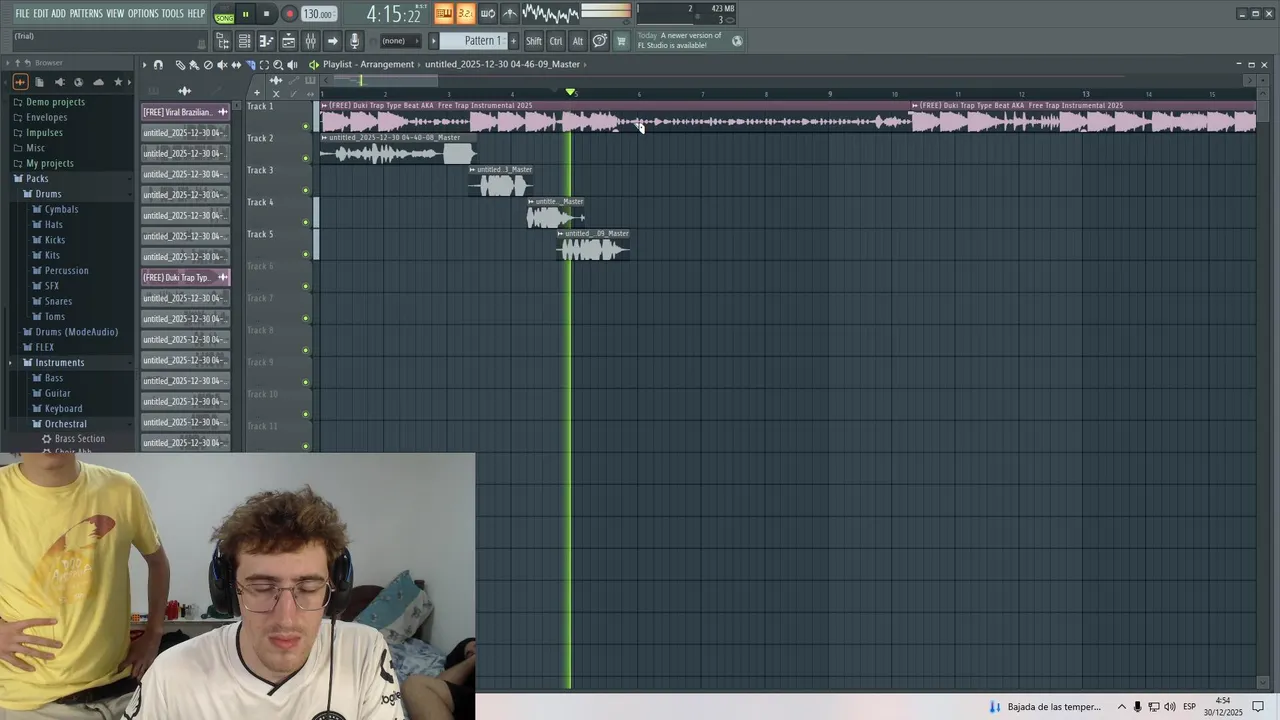Click the browser files page icon

(x=39, y=82)
